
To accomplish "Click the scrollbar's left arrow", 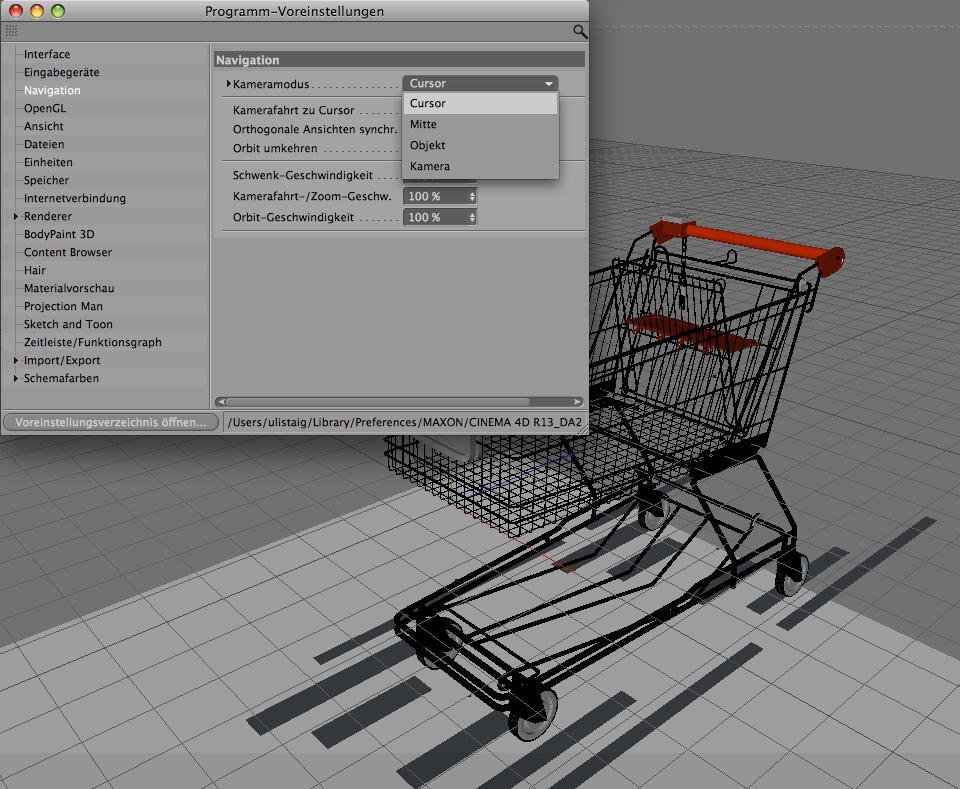I will pos(220,400).
